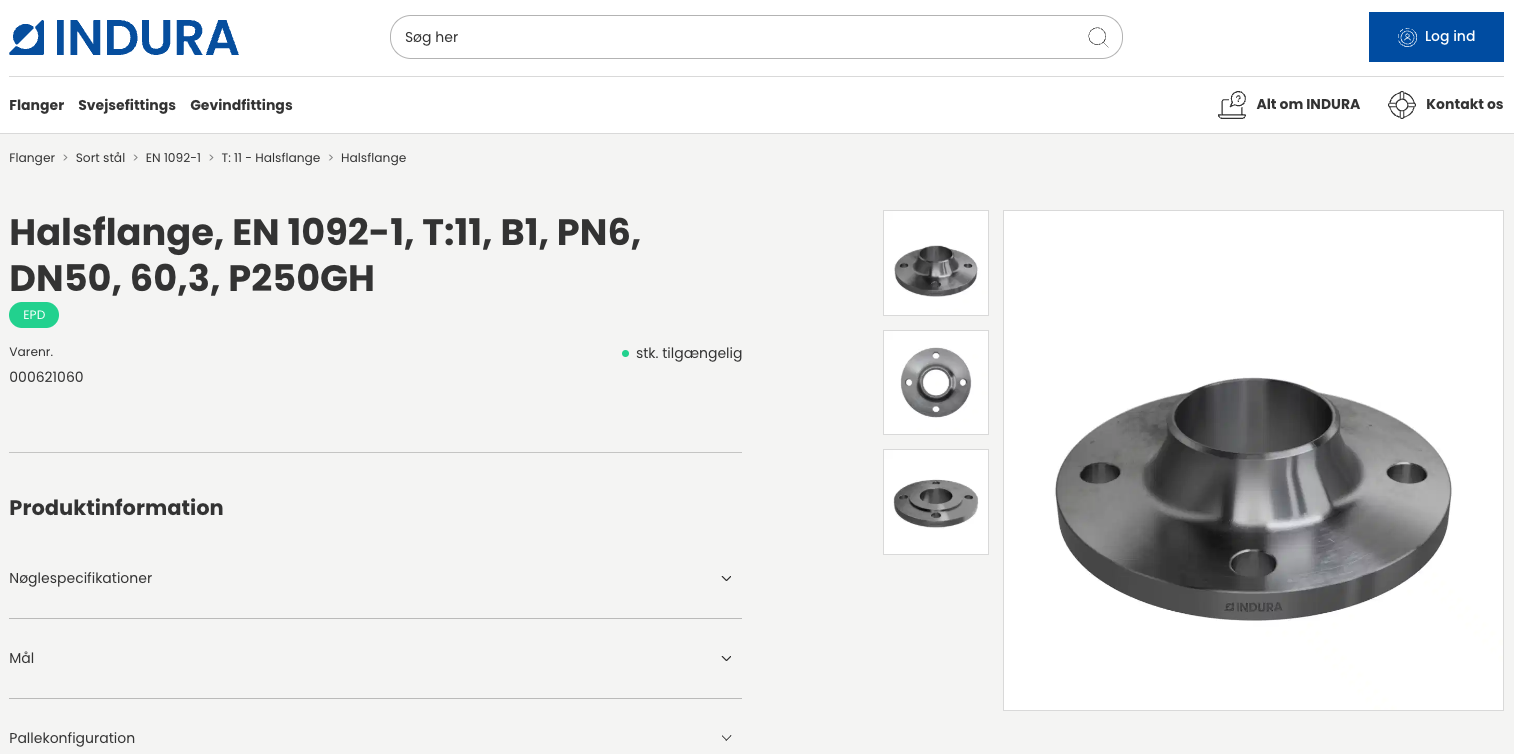Click the user icon in Log ind
Image resolution: width=1514 pixels, height=754 pixels.
[1407, 37]
